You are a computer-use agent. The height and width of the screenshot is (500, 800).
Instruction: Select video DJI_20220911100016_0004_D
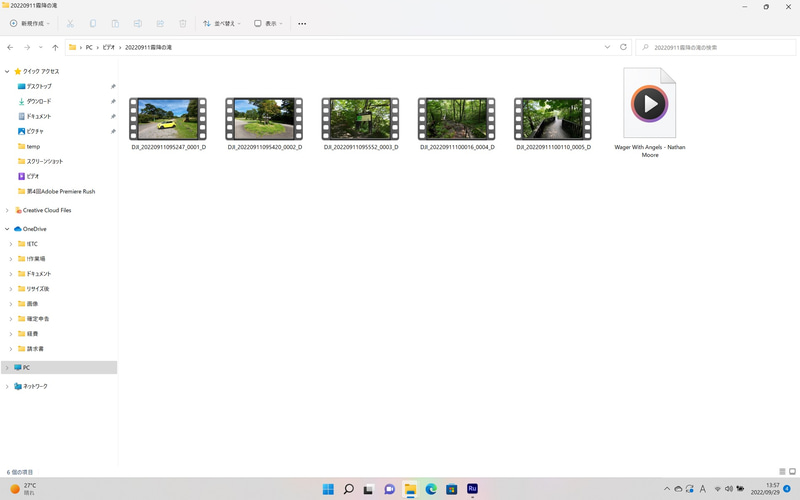[x=457, y=124]
